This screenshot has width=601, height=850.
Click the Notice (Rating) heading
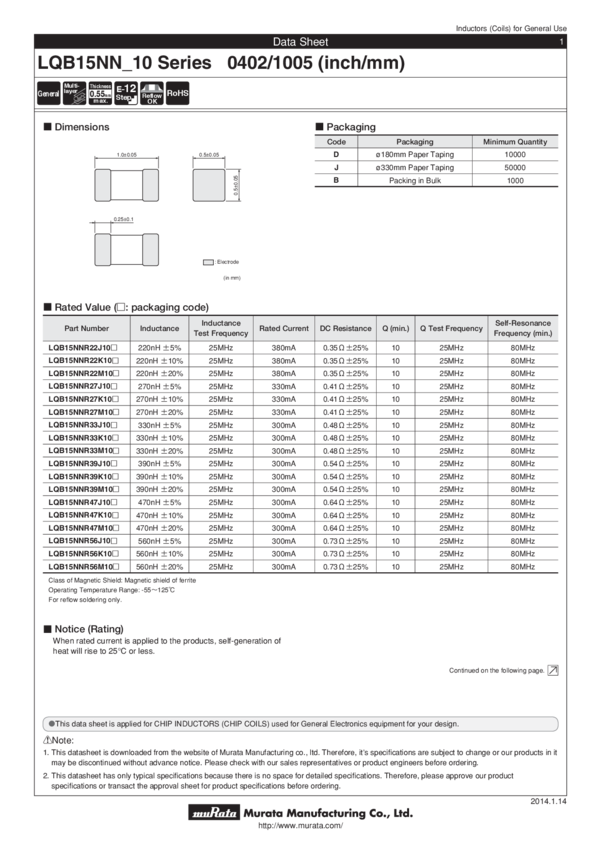84,629
